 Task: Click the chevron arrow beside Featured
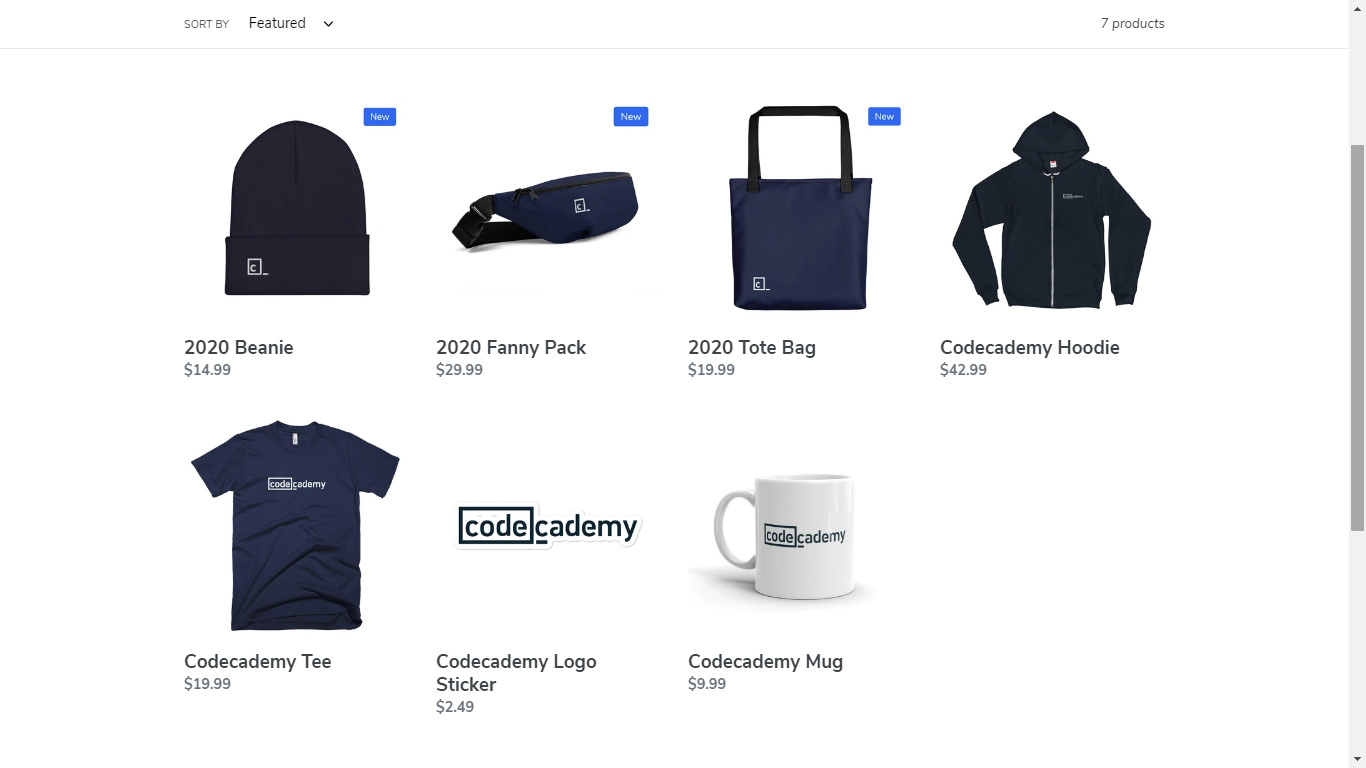pyautogui.click(x=328, y=24)
